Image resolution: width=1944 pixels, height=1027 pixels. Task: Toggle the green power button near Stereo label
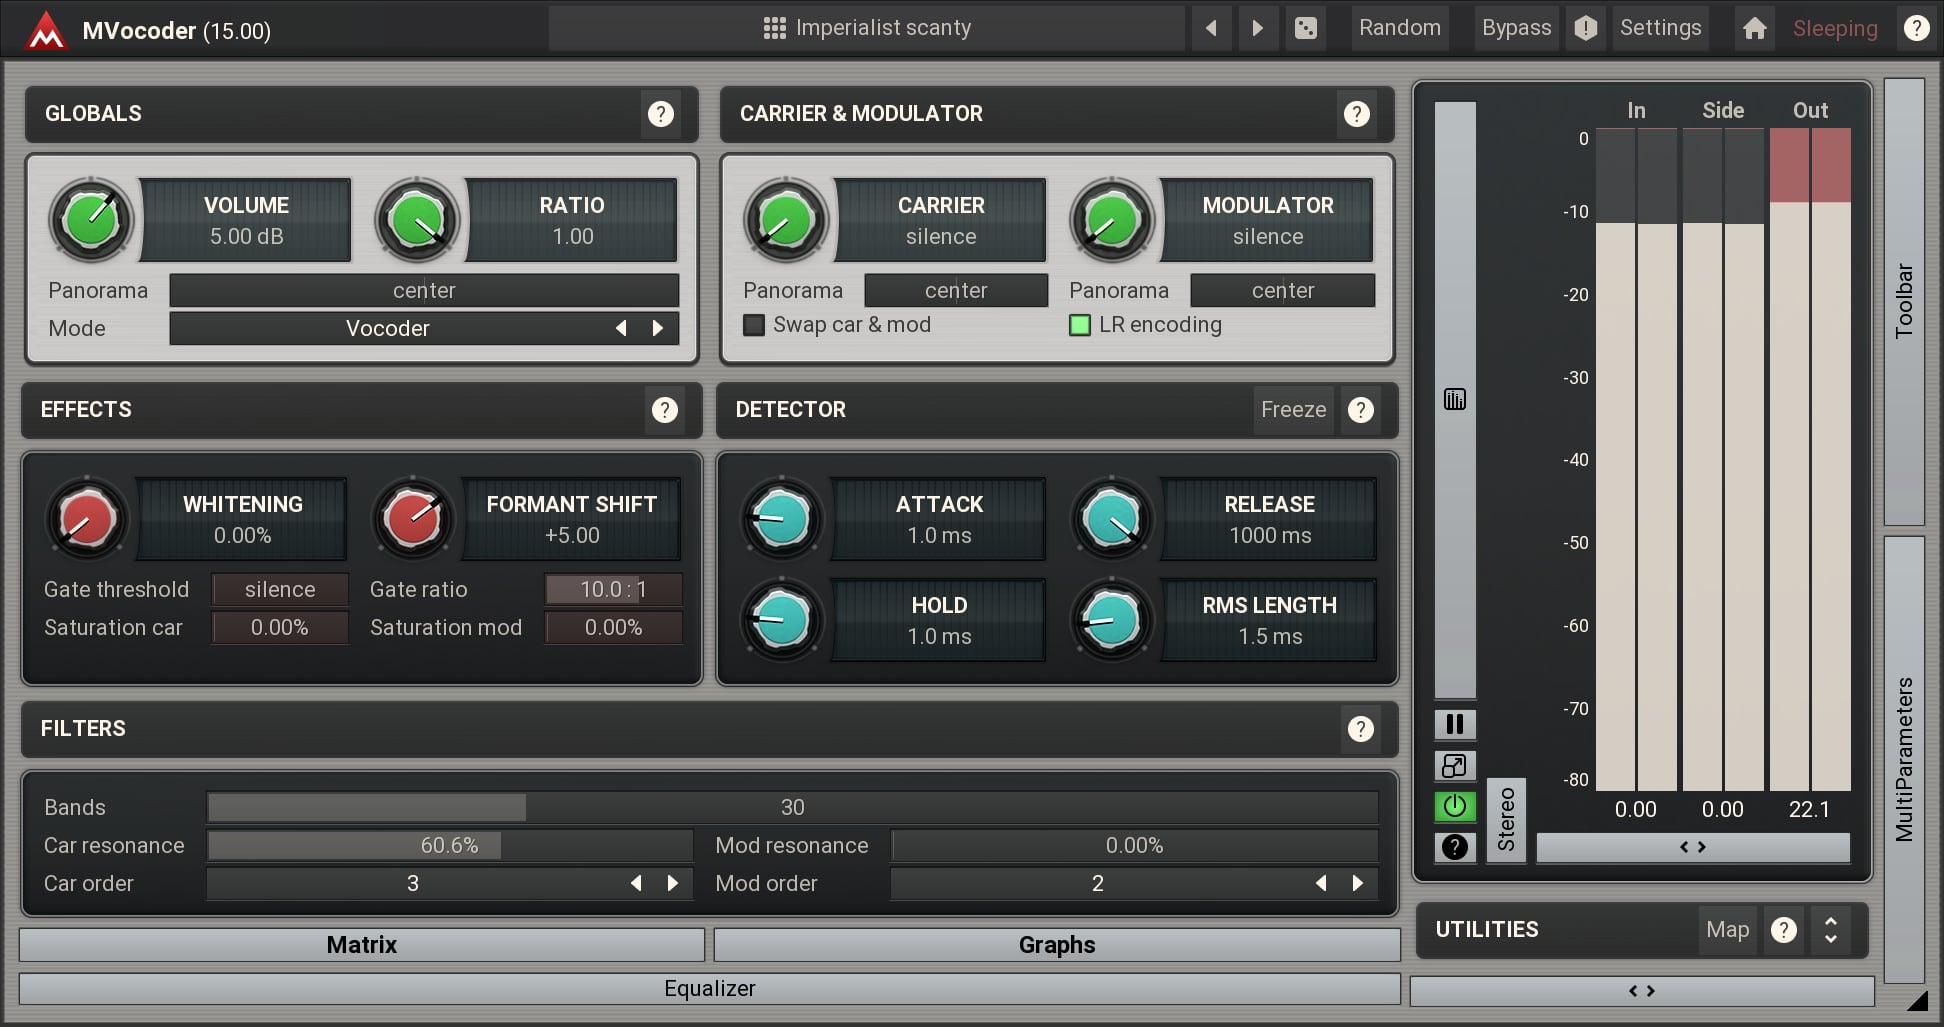(1455, 806)
